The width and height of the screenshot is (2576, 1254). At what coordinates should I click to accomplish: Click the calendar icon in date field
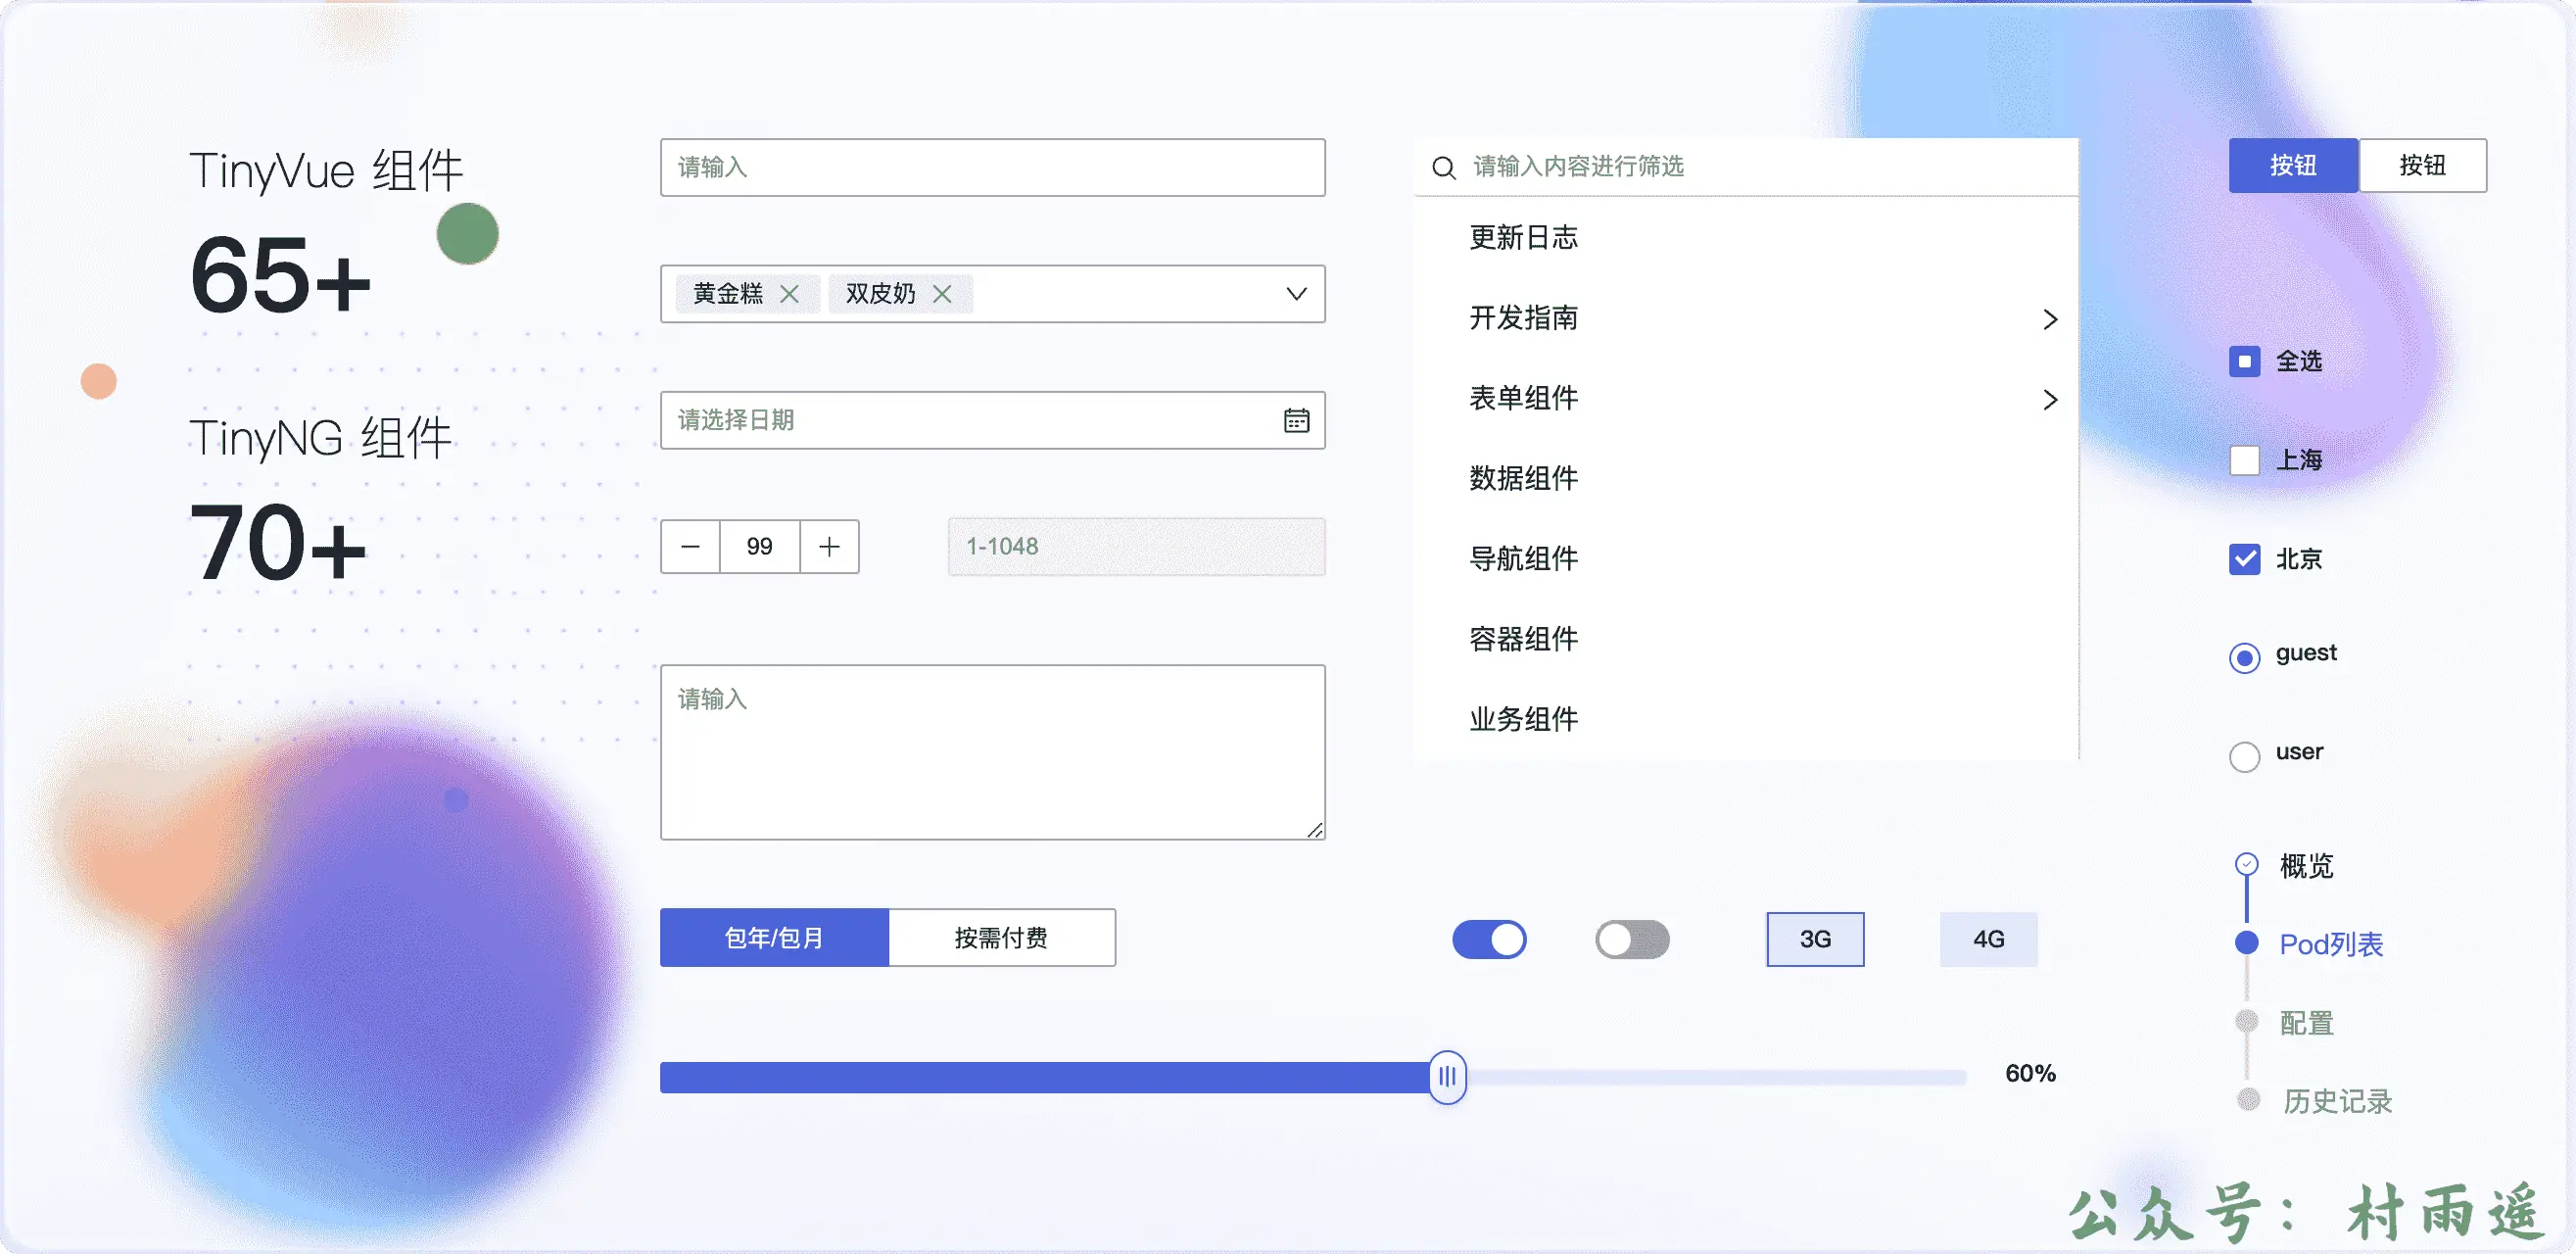tap(1296, 420)
